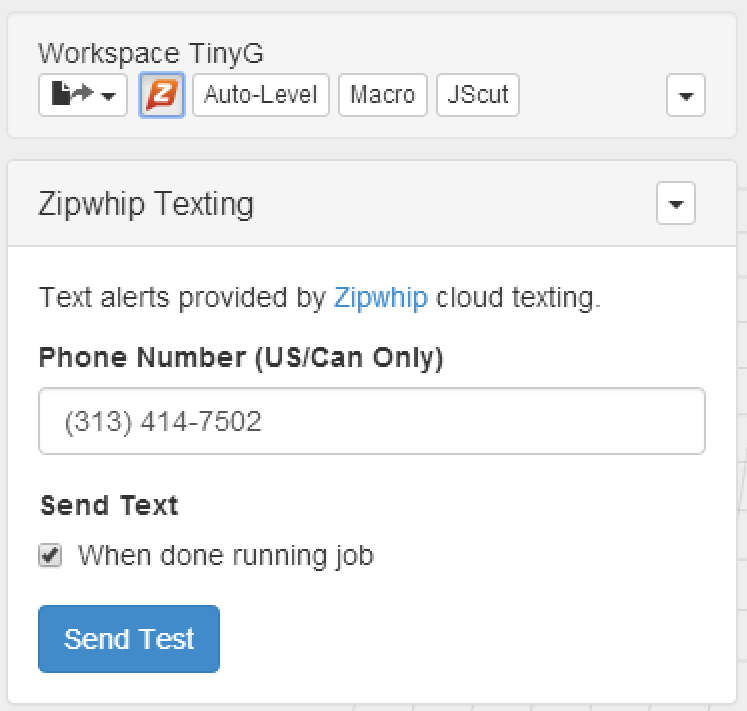Click the Workspace TinyG title text

pyautogui.click(x=151, y=54)
